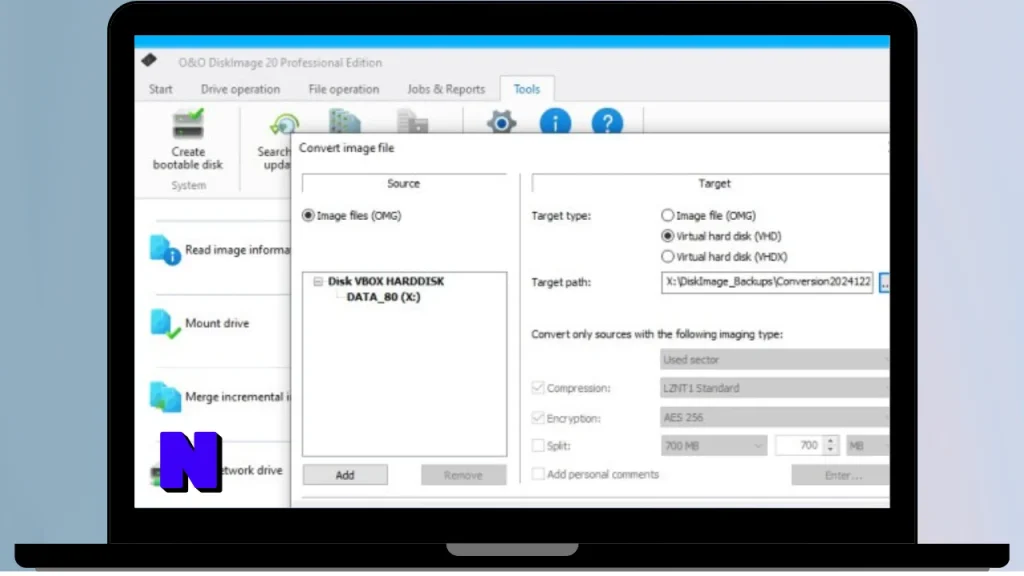This screenshot has width=1024, height=576.
Task: Select Image files (OMG) source radio button
Action: click(x=308, y=216)
